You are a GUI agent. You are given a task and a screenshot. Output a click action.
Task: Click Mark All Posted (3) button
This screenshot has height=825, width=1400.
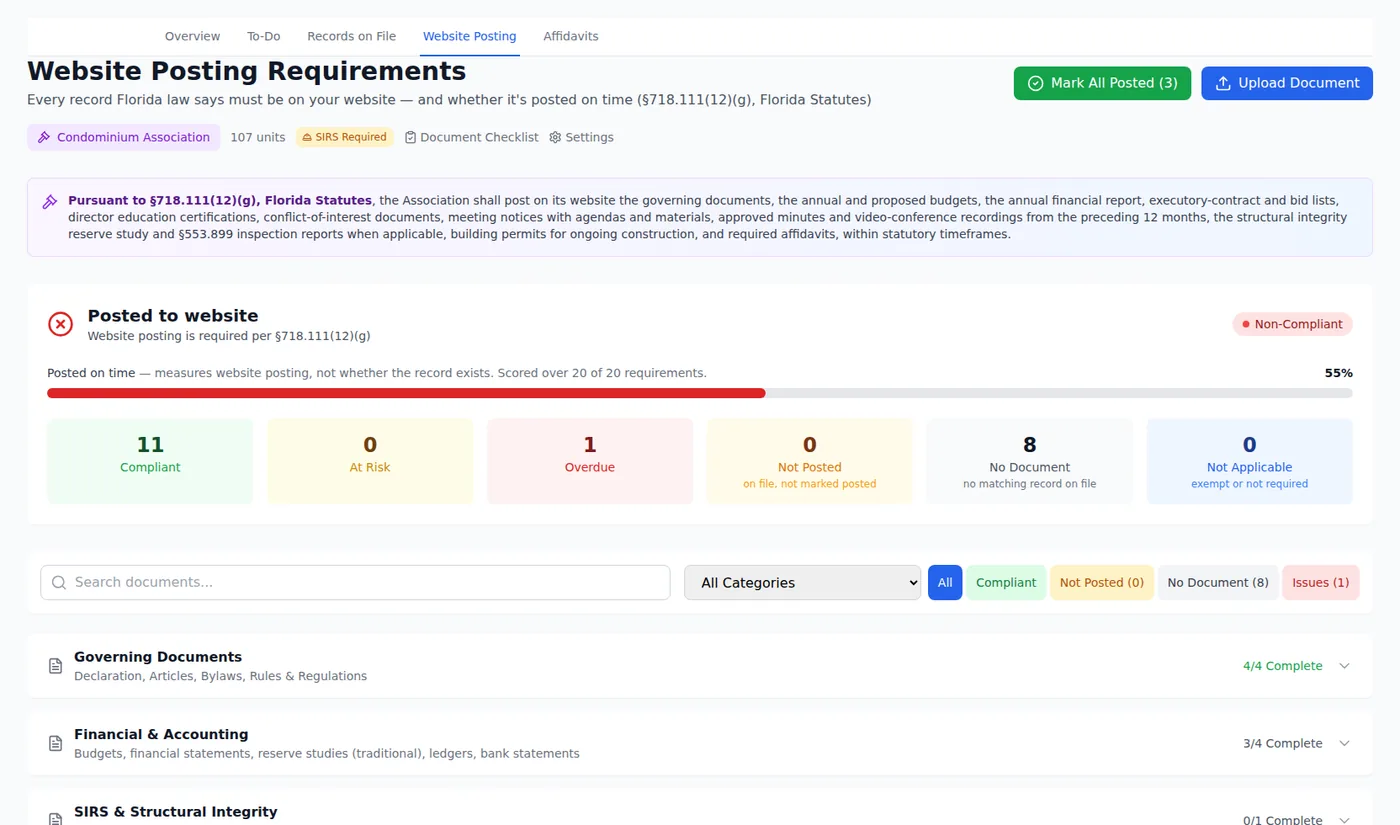(x=1102, y=83)
